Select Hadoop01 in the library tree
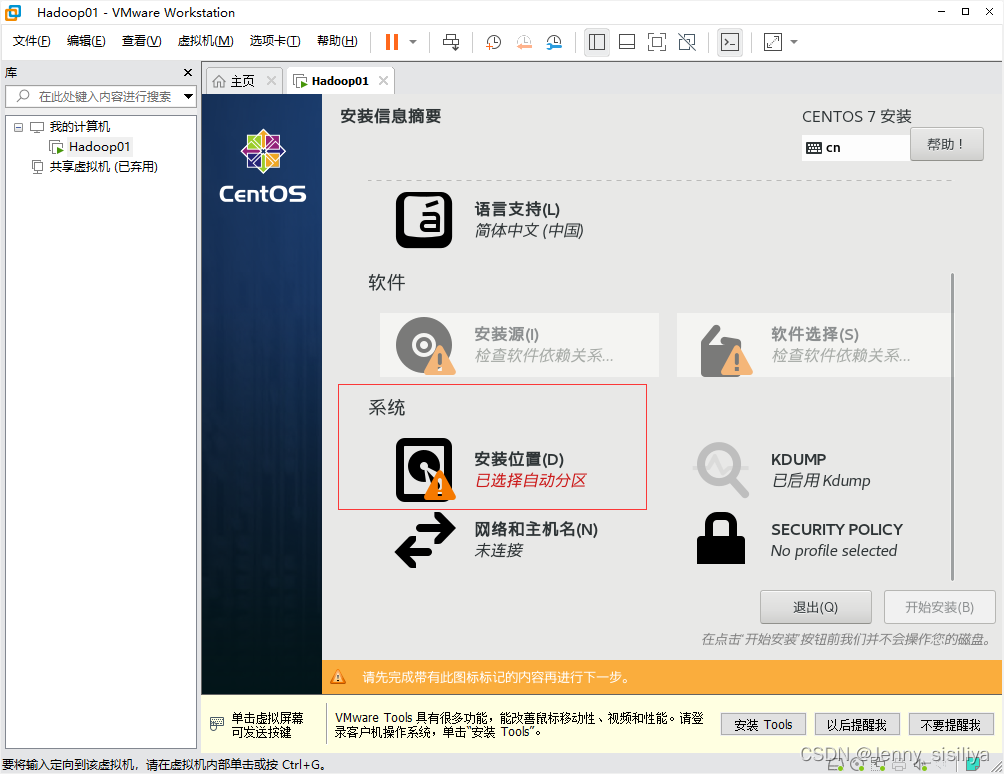Image resolution: width=1004 pixels, height=774 pixels. click(x=99, y=147)
